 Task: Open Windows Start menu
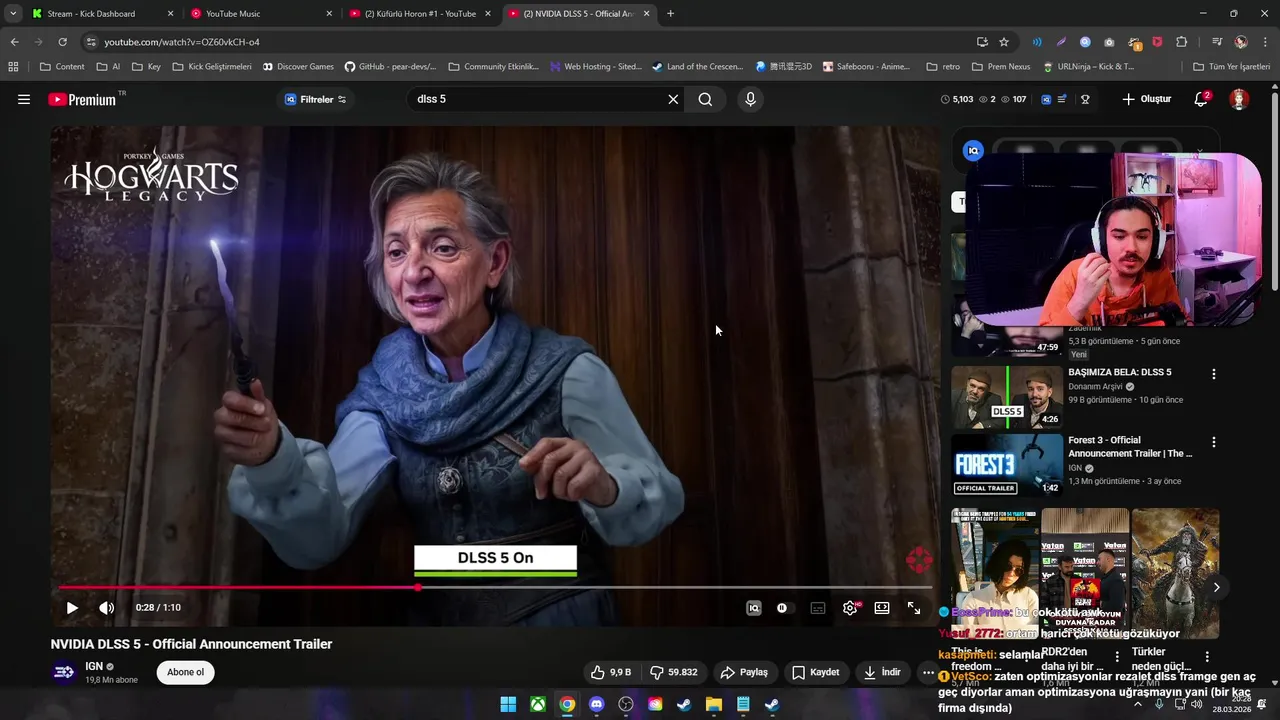pyautogui.click(x=508, y=704)
